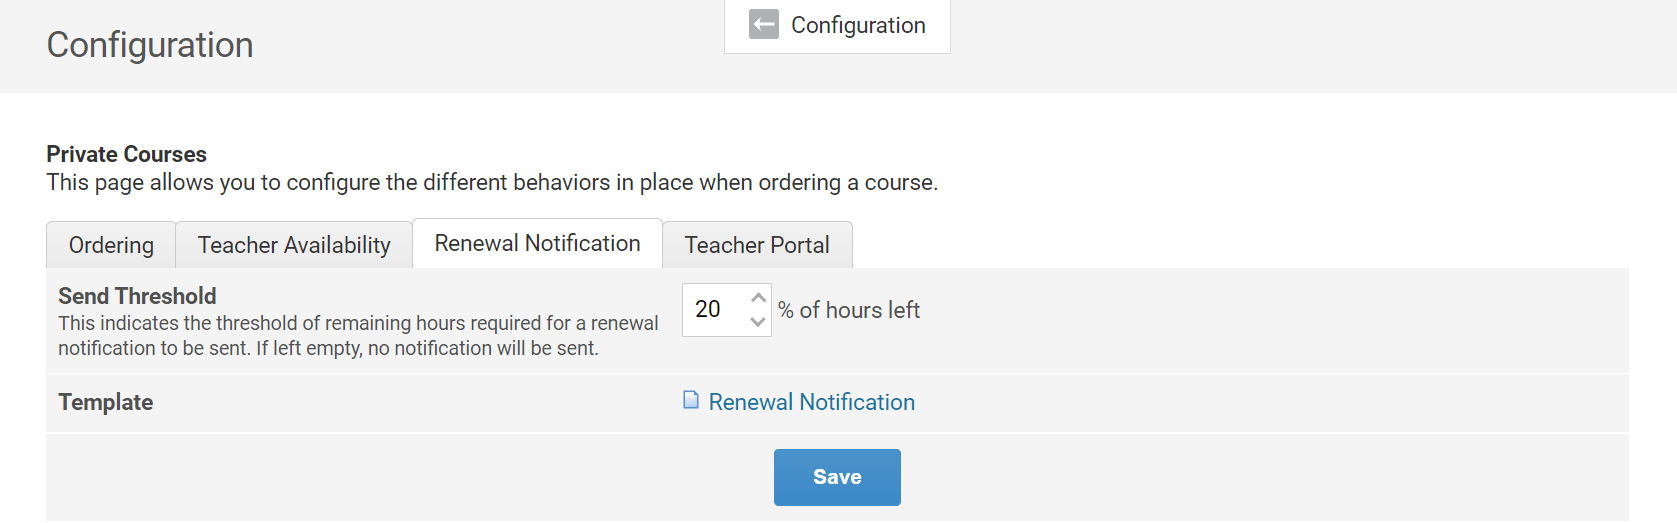Switch to the Ordering tab
The height and width of the screenshot is (523, 1677).
pos(111,245)
